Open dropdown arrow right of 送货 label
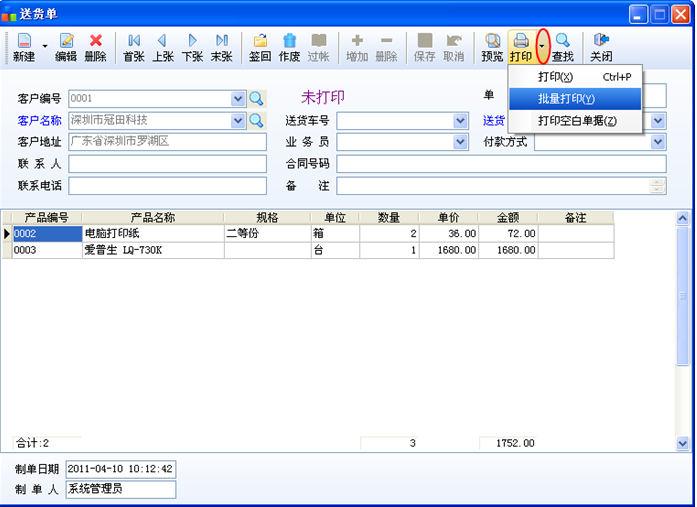 coord(658,120)
